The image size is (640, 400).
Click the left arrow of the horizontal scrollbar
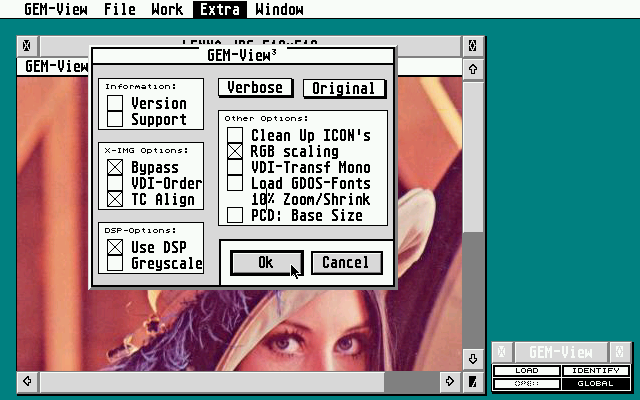point(27,381)
